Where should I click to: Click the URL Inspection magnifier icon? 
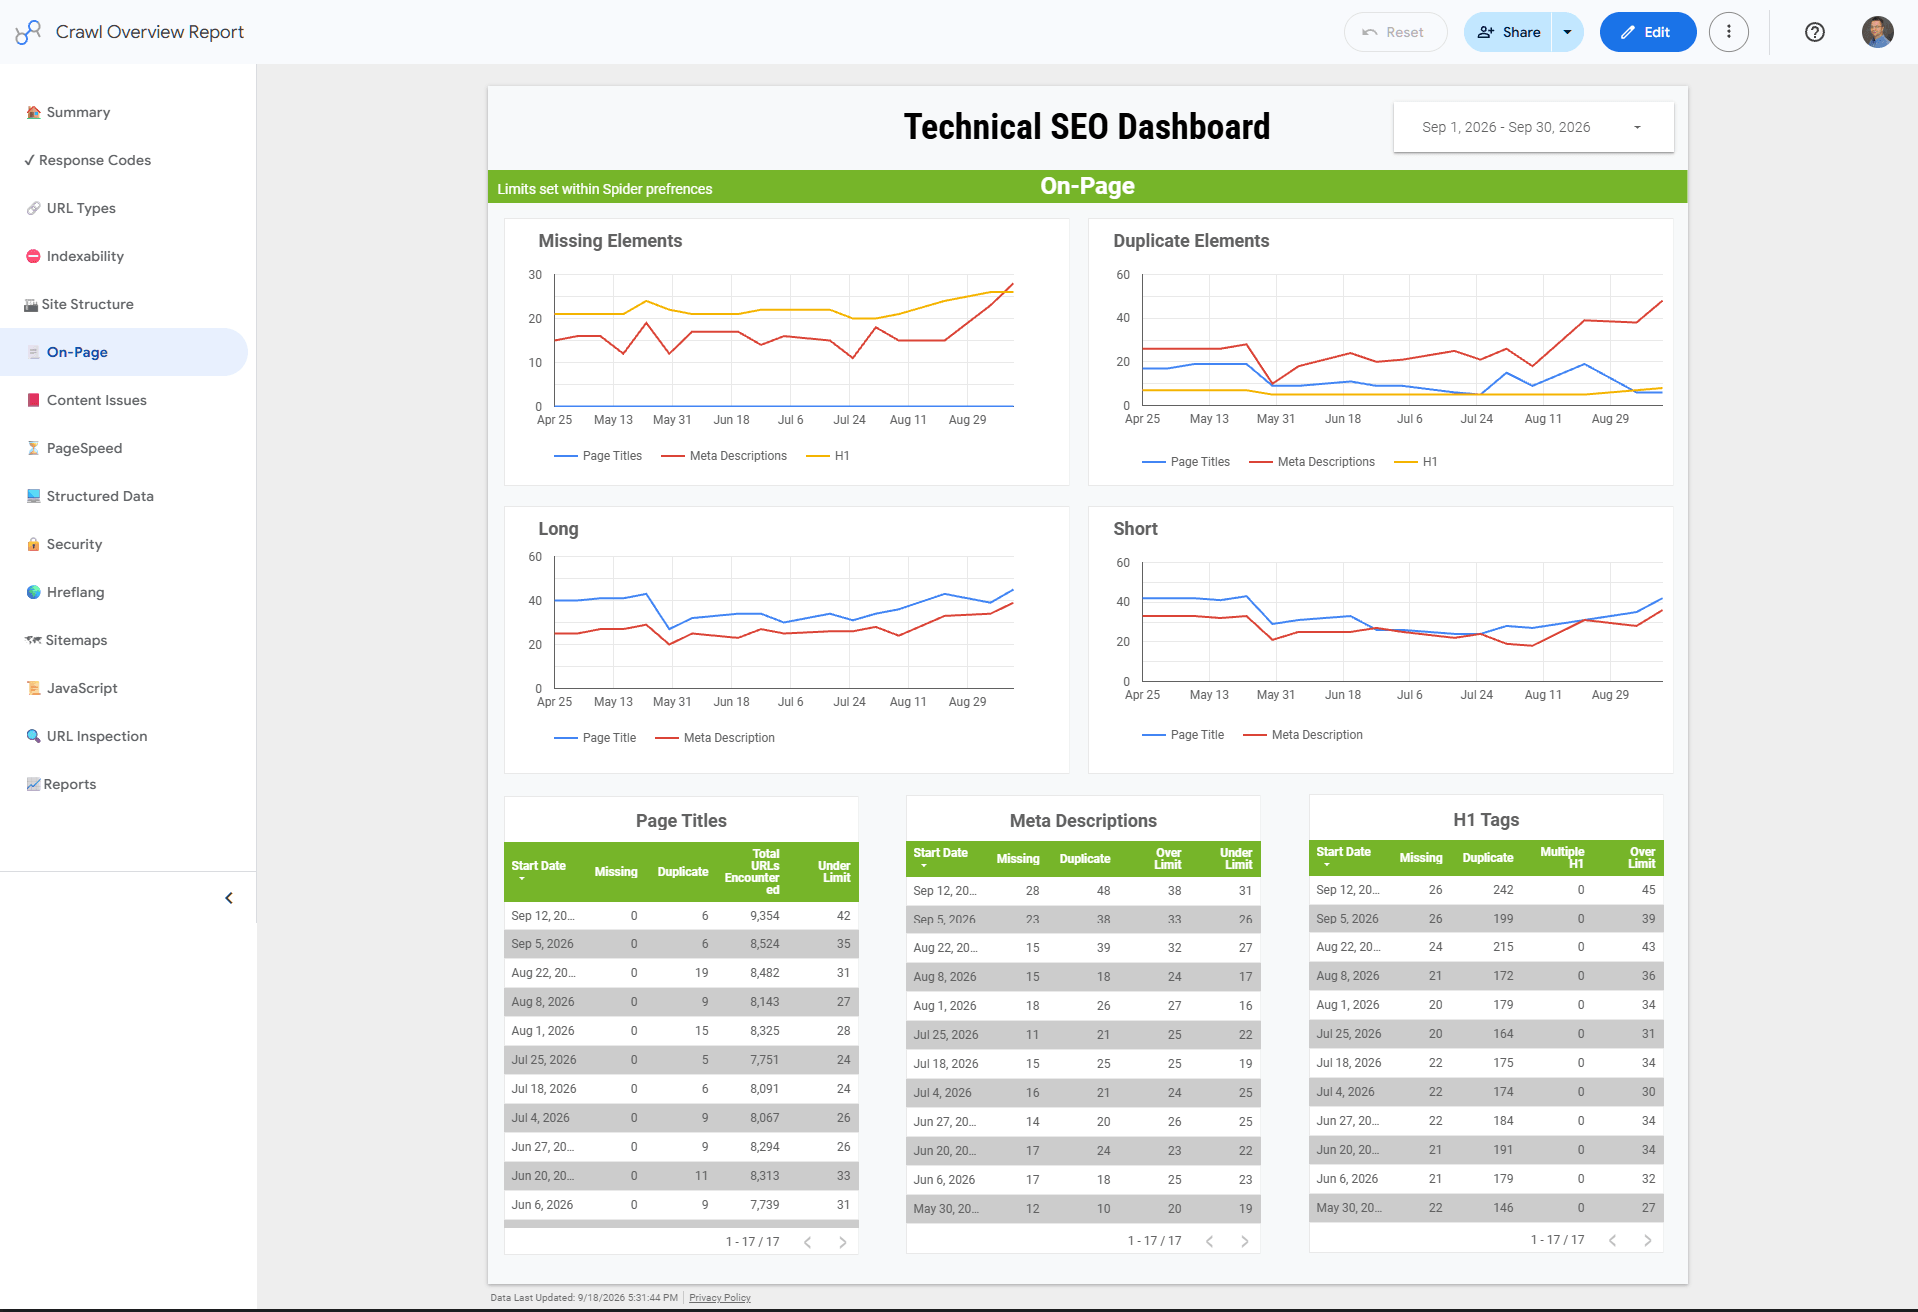click(33, 736)
